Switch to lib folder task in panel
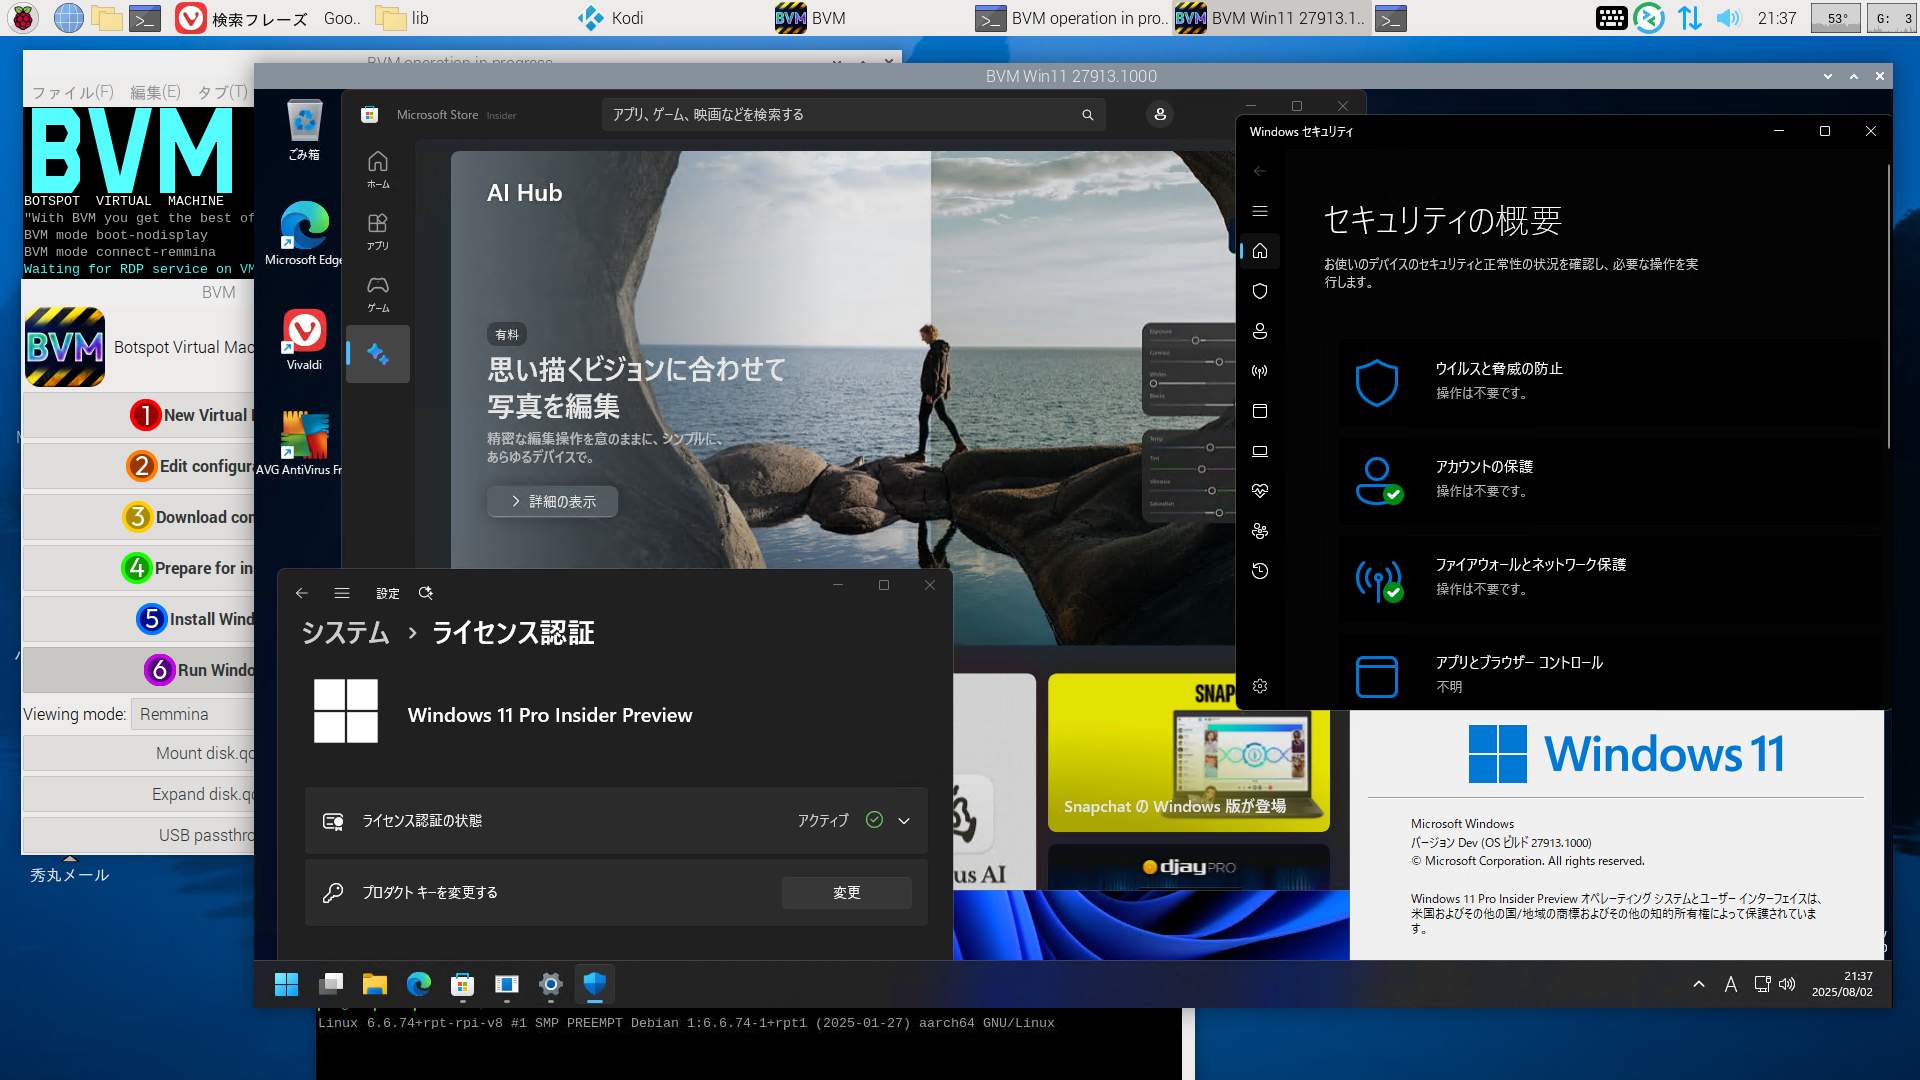This screenshot has width=1920, height=1080. [404, 18]
